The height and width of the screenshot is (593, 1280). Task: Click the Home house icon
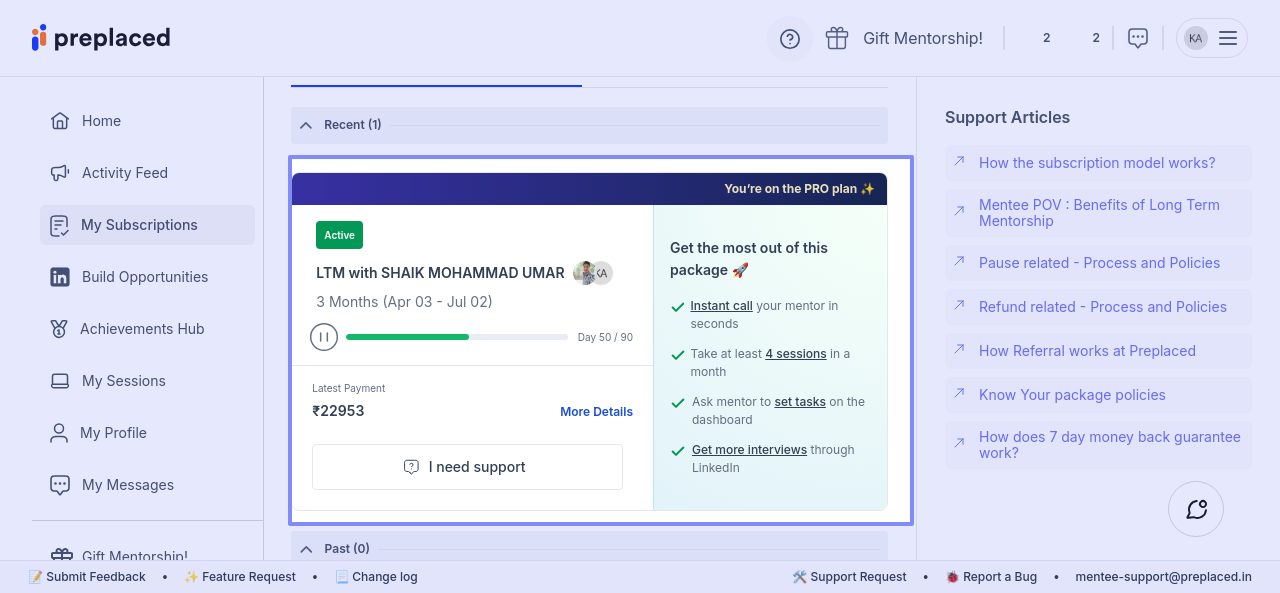coord(60,121)
